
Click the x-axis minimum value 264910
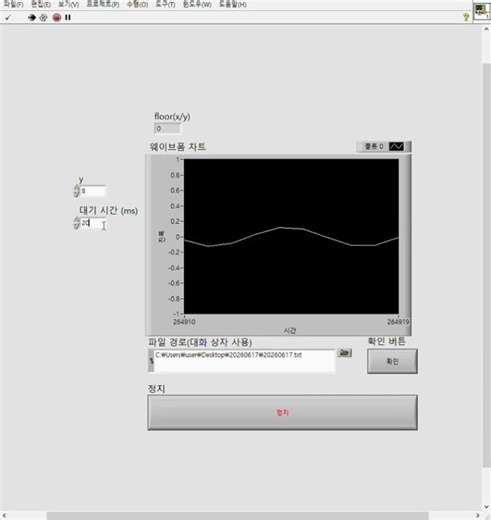184,322
